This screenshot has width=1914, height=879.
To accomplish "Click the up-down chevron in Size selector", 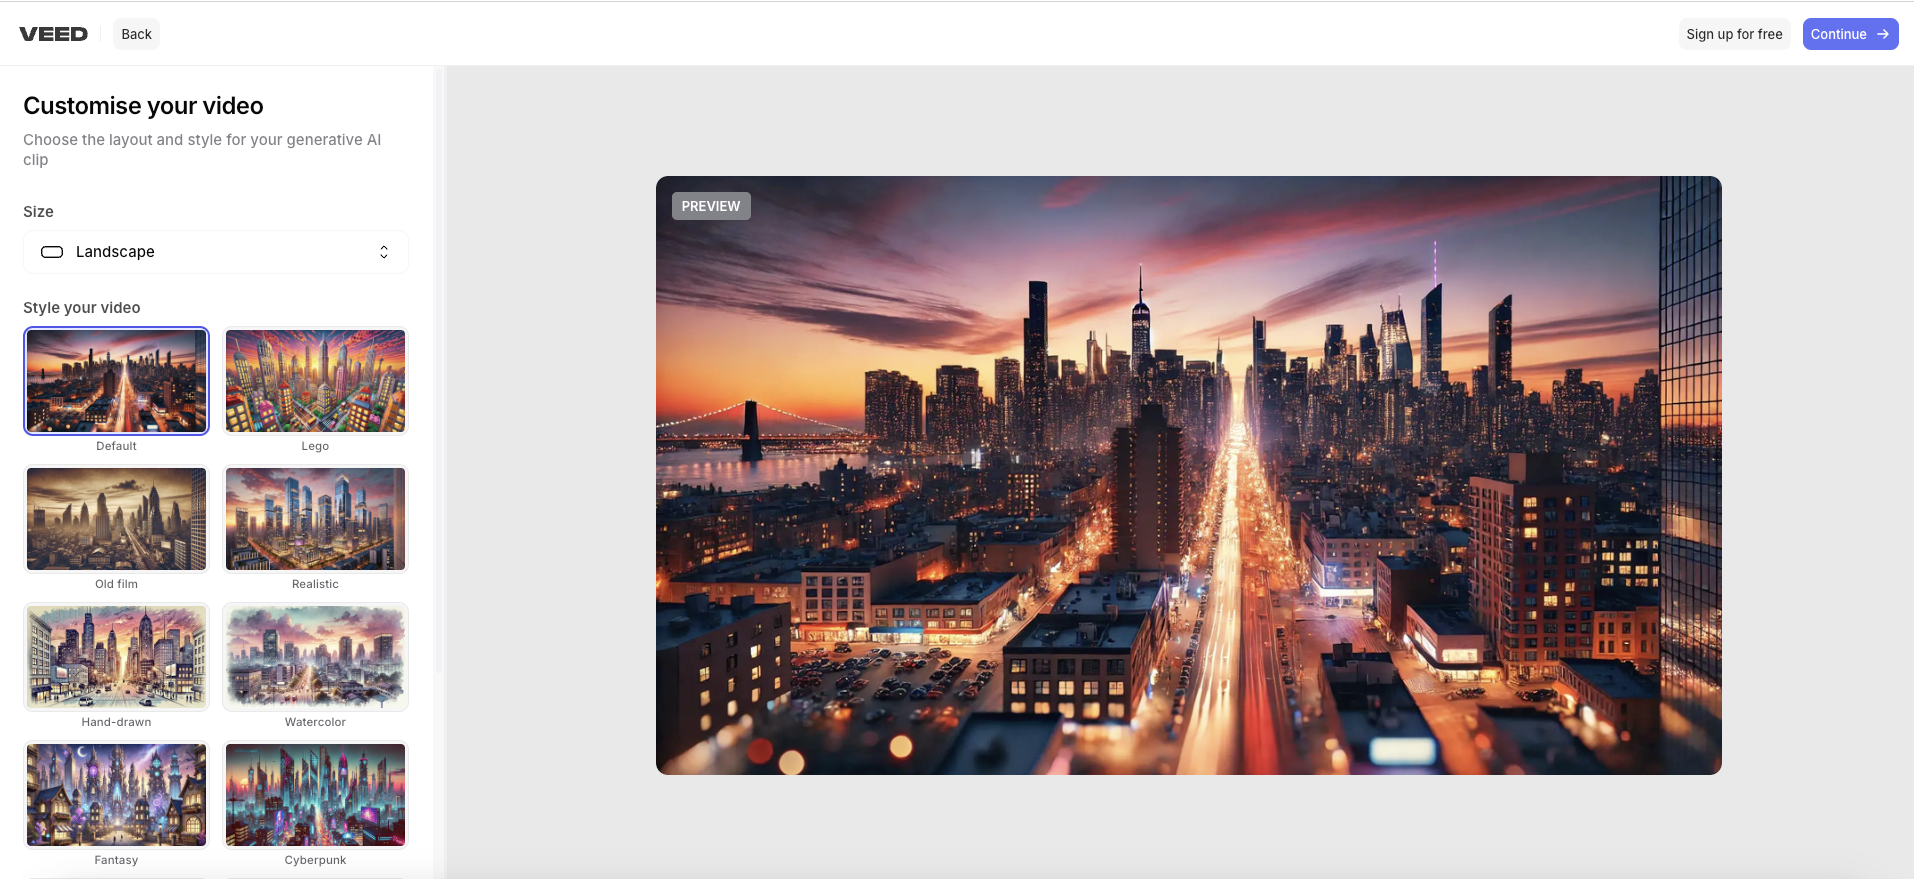I will 384,252.
